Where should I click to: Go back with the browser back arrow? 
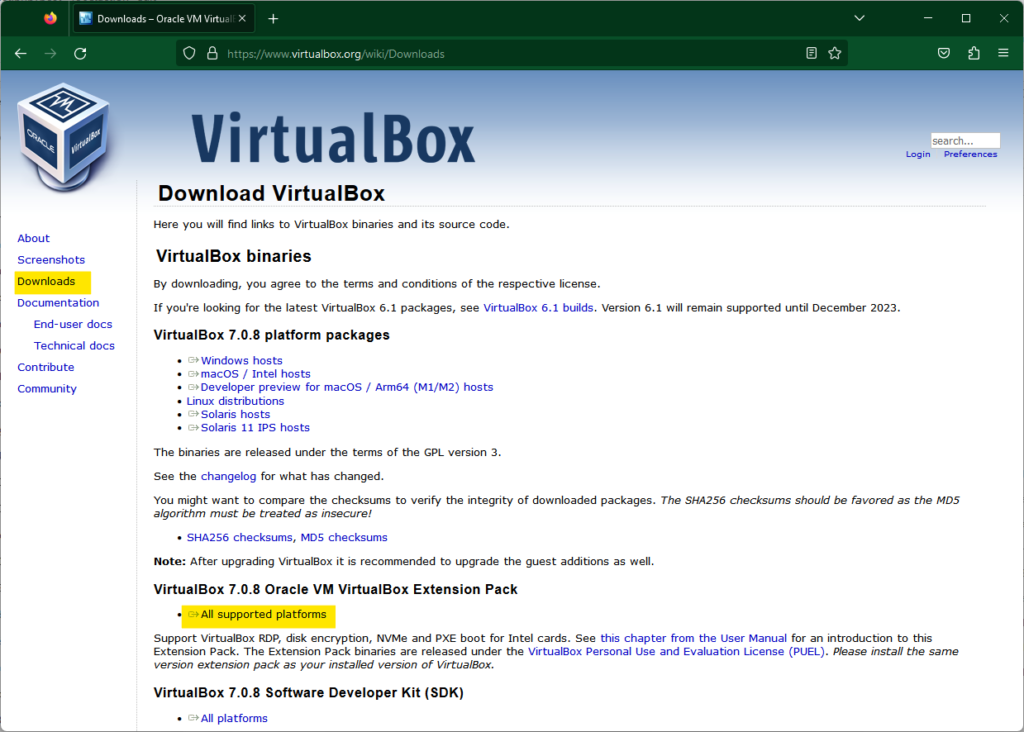coord(21,54)
